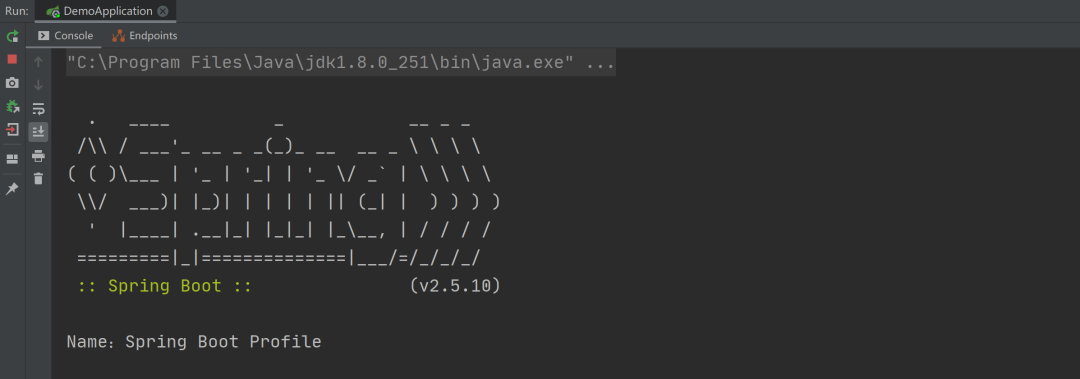Click the ':: Spring Boot ::' text
This screenshot has width=1080, height=379.
[x=165, y=286]
